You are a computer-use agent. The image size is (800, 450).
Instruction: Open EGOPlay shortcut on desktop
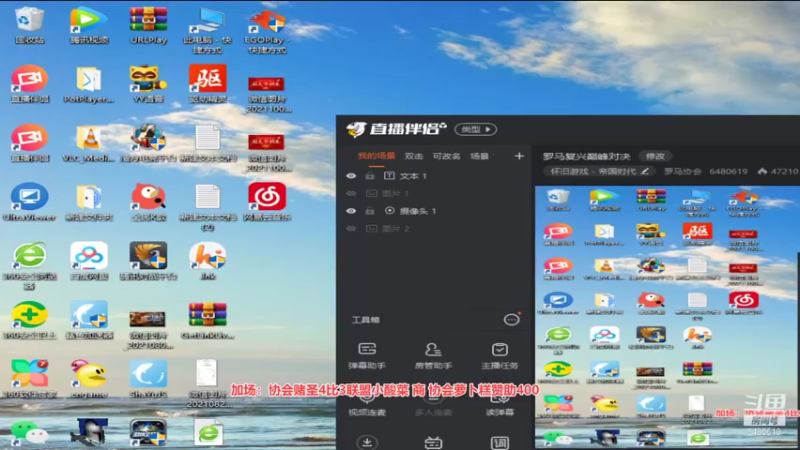tap(266, 31)
